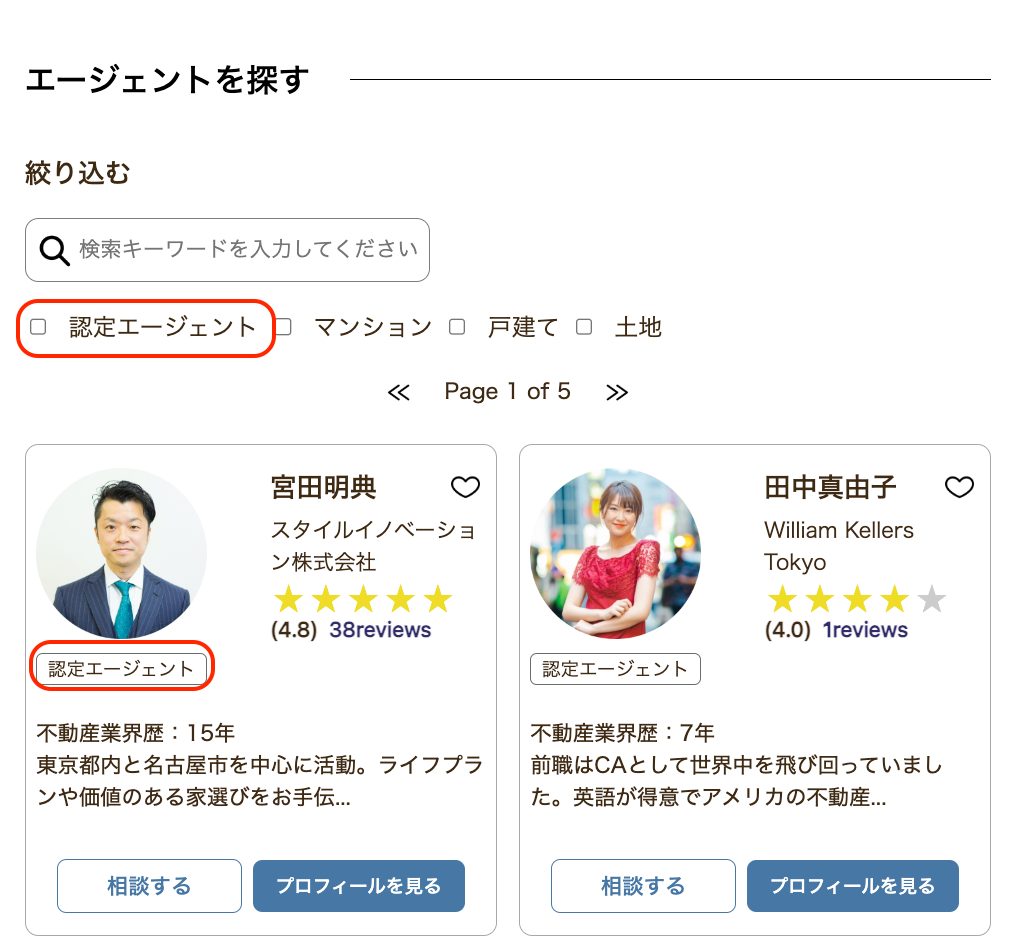Check the マンション filter checkbox

284,327
